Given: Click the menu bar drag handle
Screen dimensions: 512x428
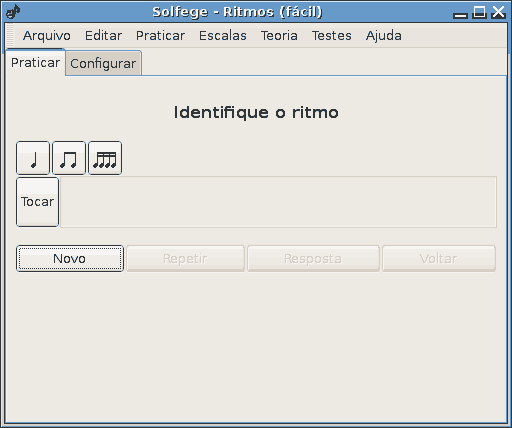Looking at the screenshot, I should point(10,35).
